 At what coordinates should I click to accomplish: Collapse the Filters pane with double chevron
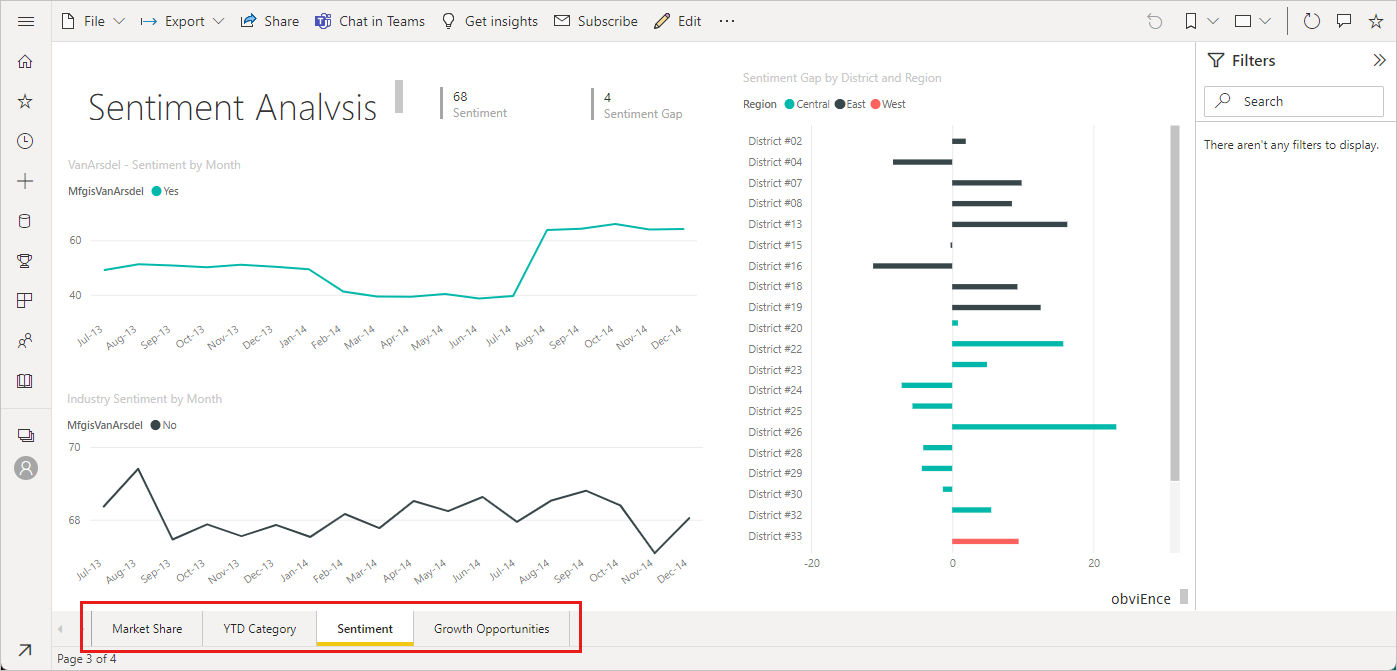coord(1379,60)
